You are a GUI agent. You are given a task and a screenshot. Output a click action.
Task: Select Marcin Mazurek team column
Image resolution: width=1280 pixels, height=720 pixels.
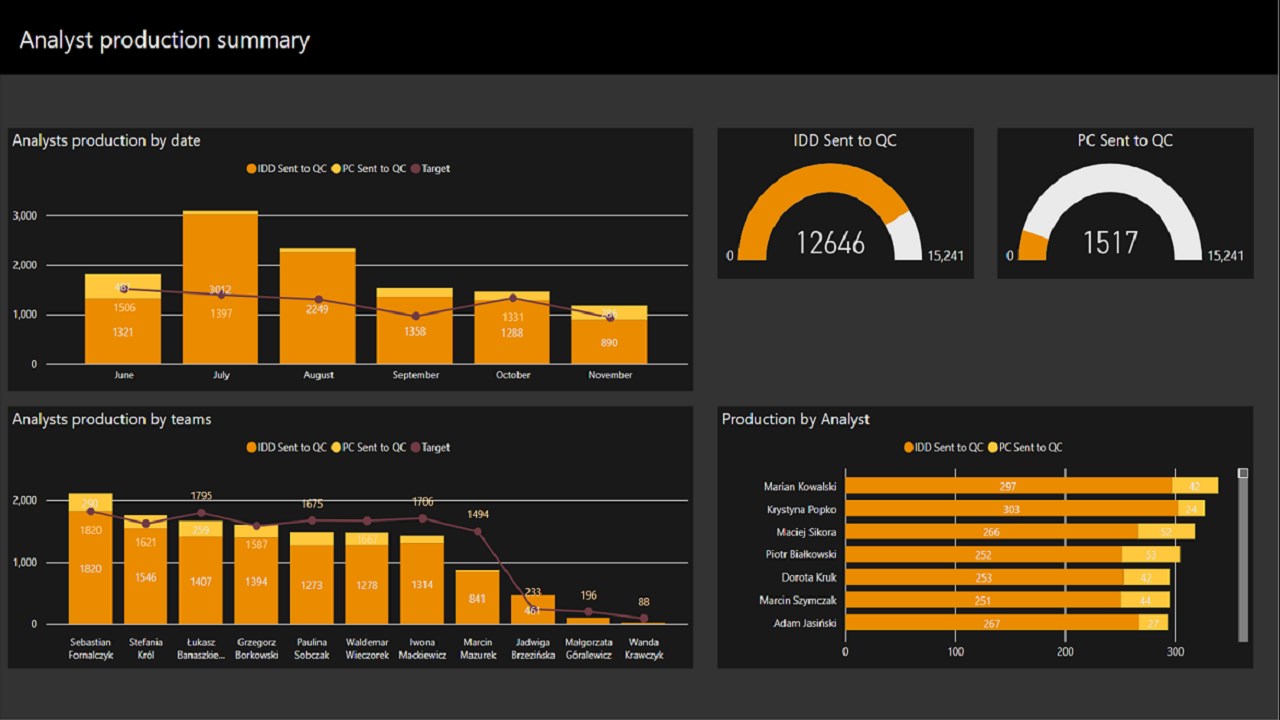477,597
